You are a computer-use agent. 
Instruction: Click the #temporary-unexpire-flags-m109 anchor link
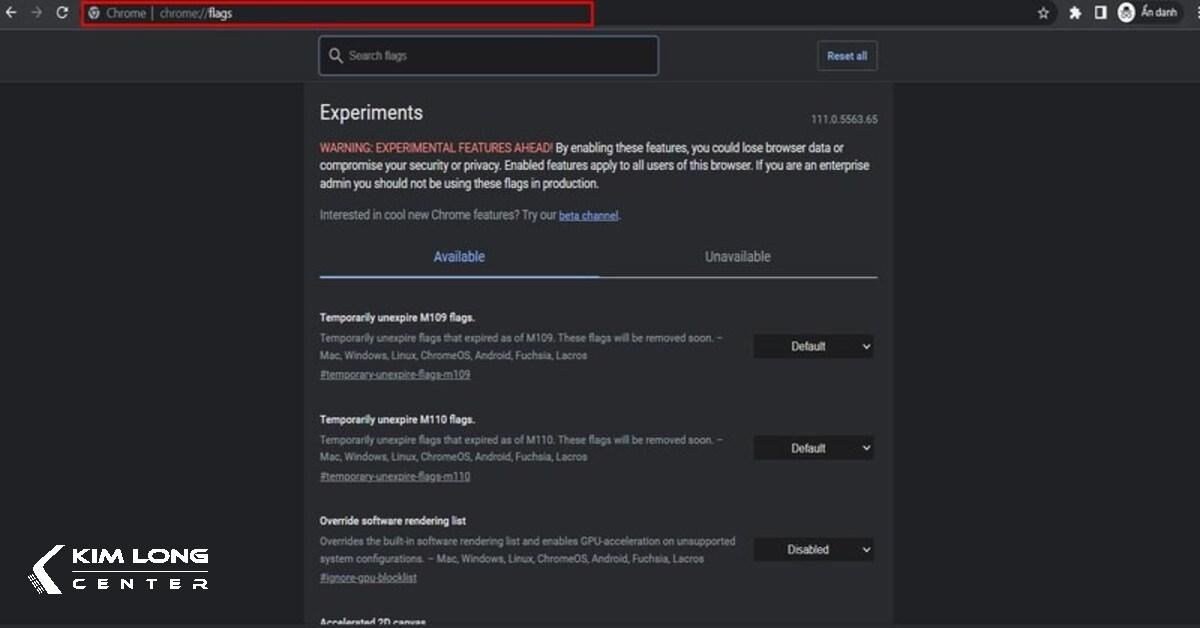pos(395,375)
